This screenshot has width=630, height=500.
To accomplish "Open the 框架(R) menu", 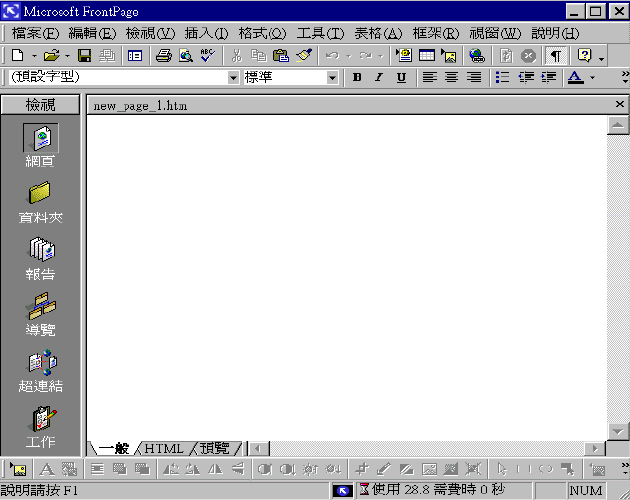I will [436, 33].
